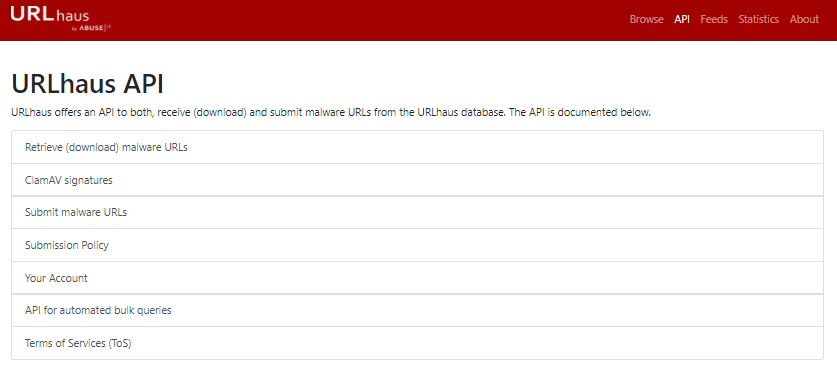Click the API description paragraph text
Screen dimensions: 837x382
pyautogui.click(x=331, y=113)
